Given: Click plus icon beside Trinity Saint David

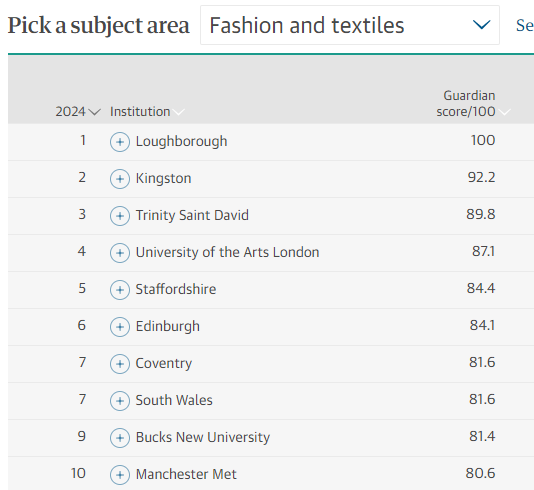Looking at the screenshot, I should click(120, 216).
